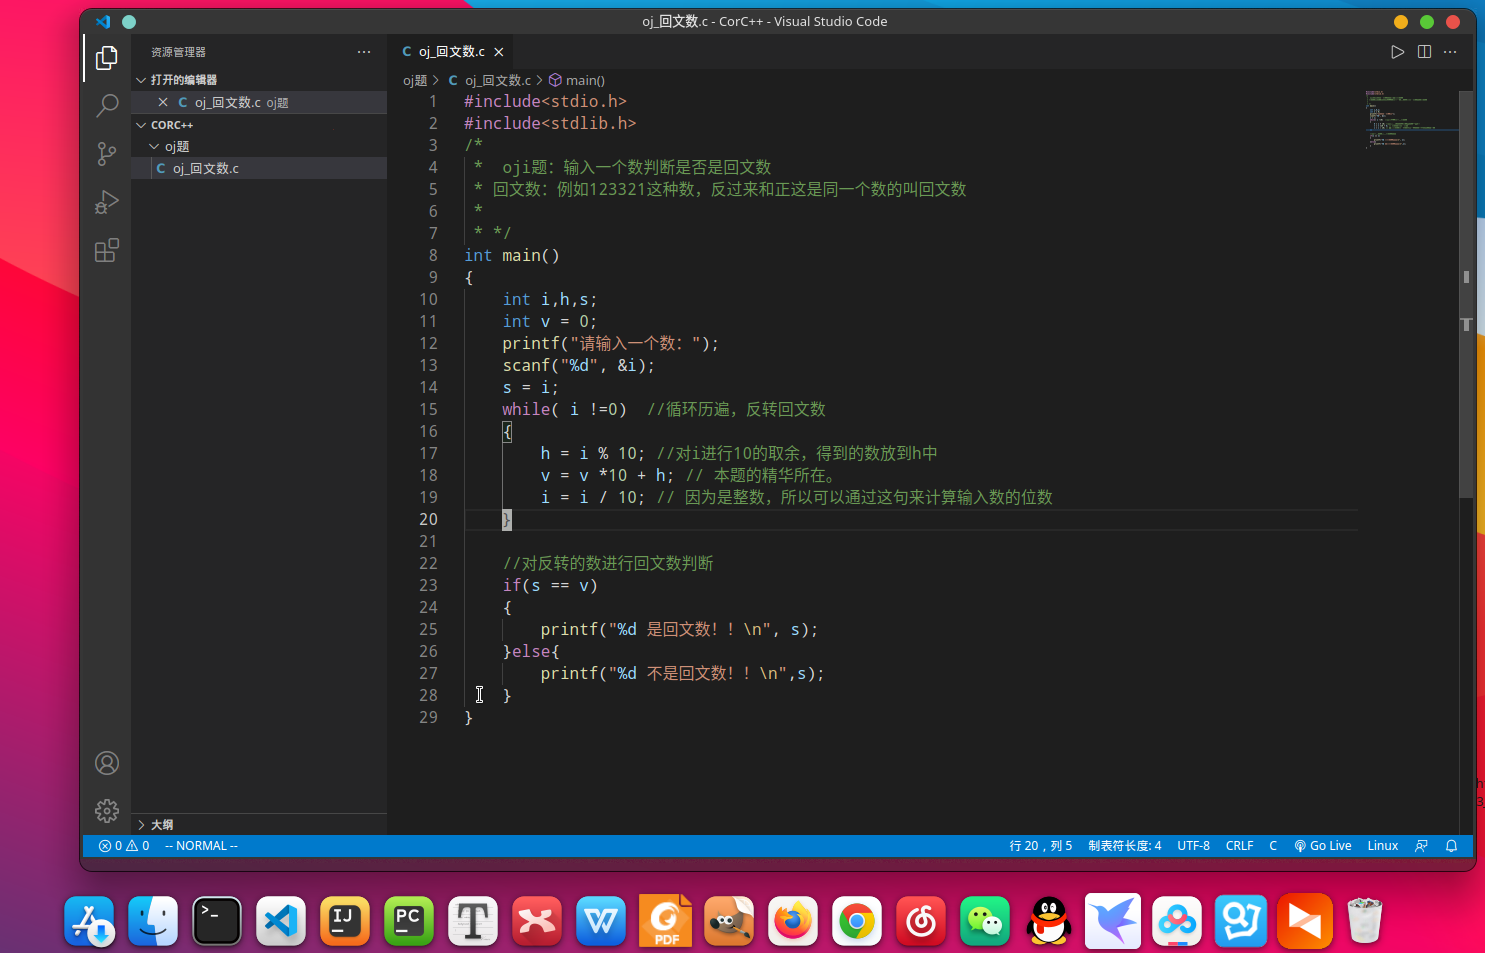This screenshot has width=1485, height=953.
Task: Open WPS Writer from the dock
Action: [x=601, y=920]
